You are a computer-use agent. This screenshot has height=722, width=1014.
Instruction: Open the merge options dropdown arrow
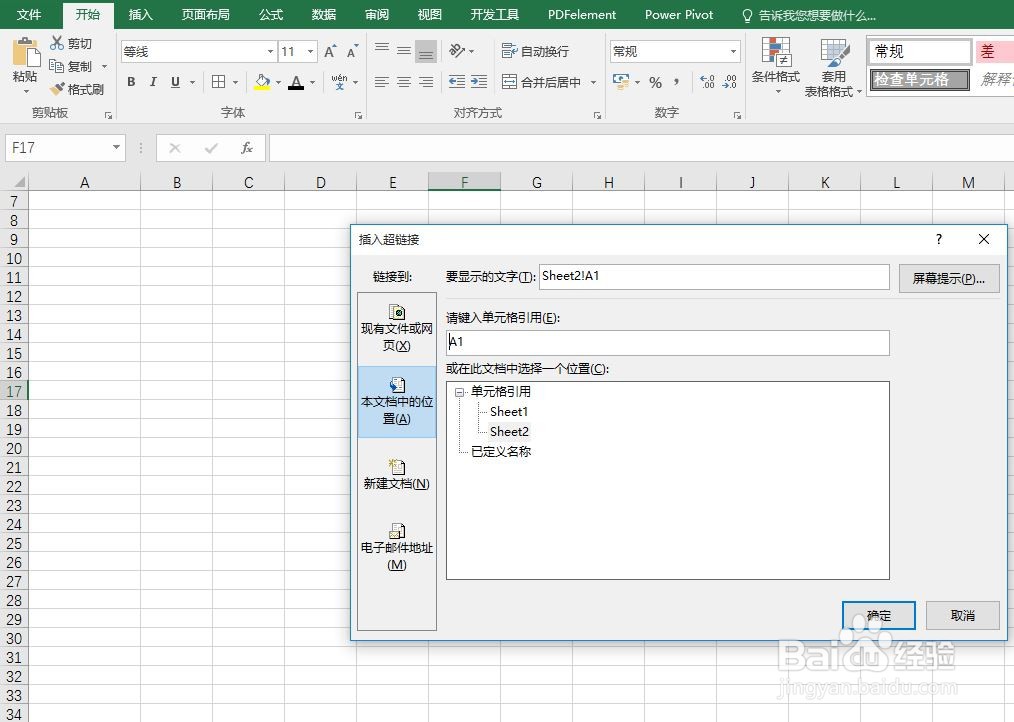pos(593,82)
